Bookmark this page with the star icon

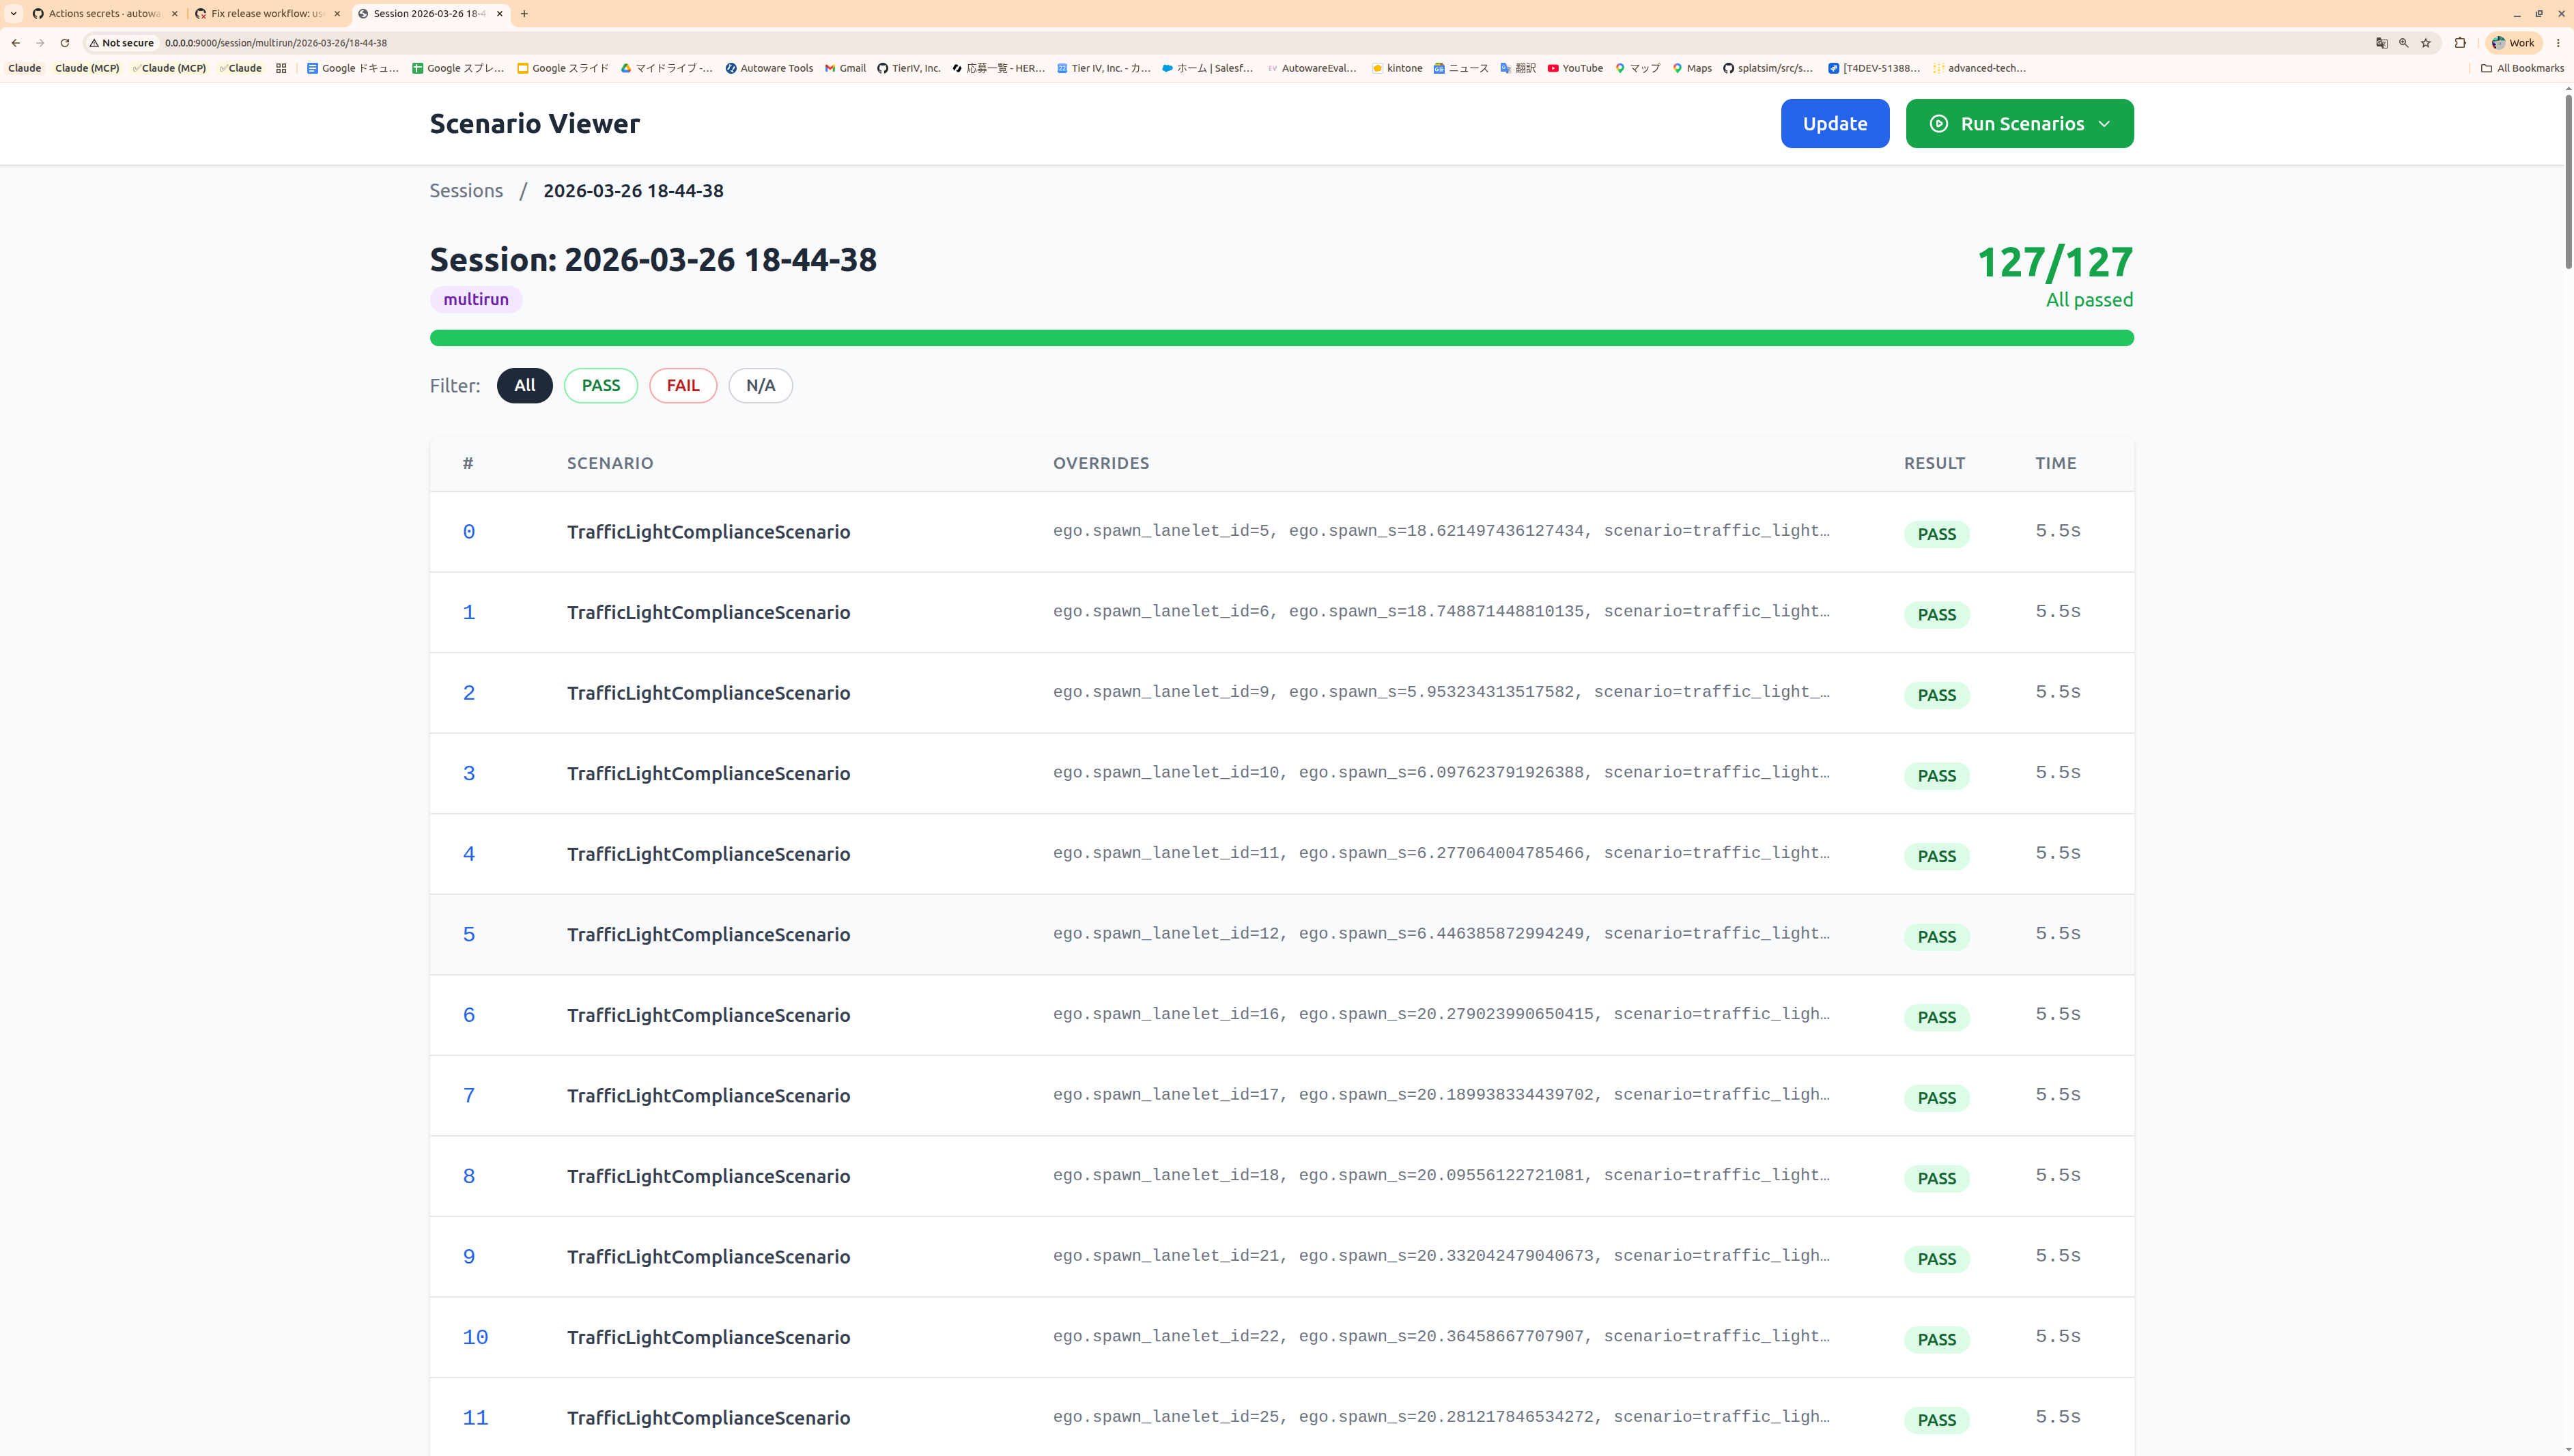[2425, 43]
